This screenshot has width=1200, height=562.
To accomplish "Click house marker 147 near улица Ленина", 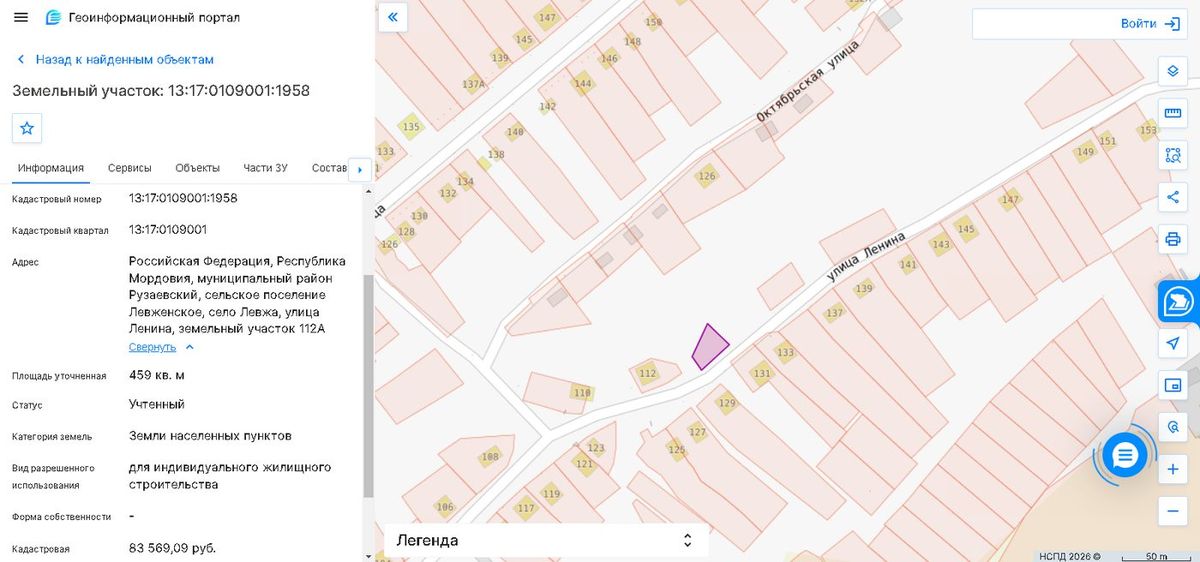I will point(1010,200).
